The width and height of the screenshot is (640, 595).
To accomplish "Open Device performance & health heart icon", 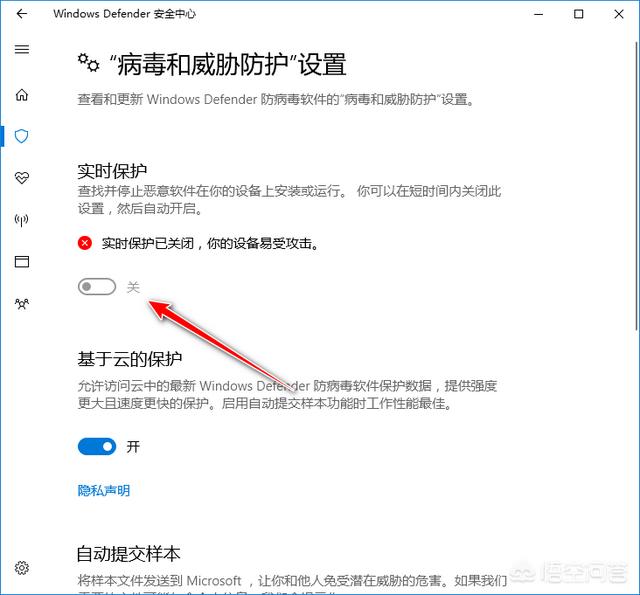I will [x=22, y=178].
